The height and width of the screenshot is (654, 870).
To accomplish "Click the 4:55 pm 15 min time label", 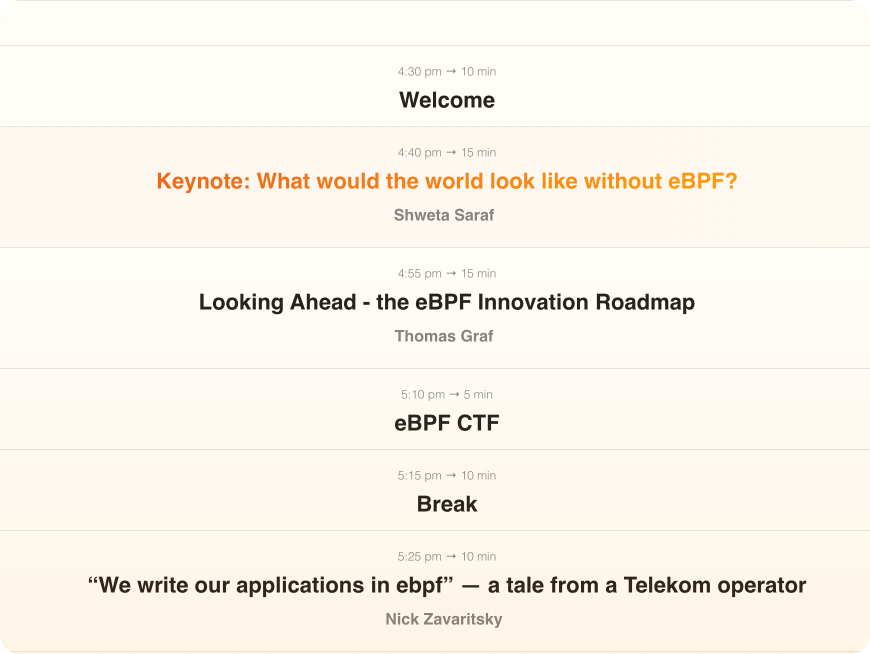I will click(447, 273).
